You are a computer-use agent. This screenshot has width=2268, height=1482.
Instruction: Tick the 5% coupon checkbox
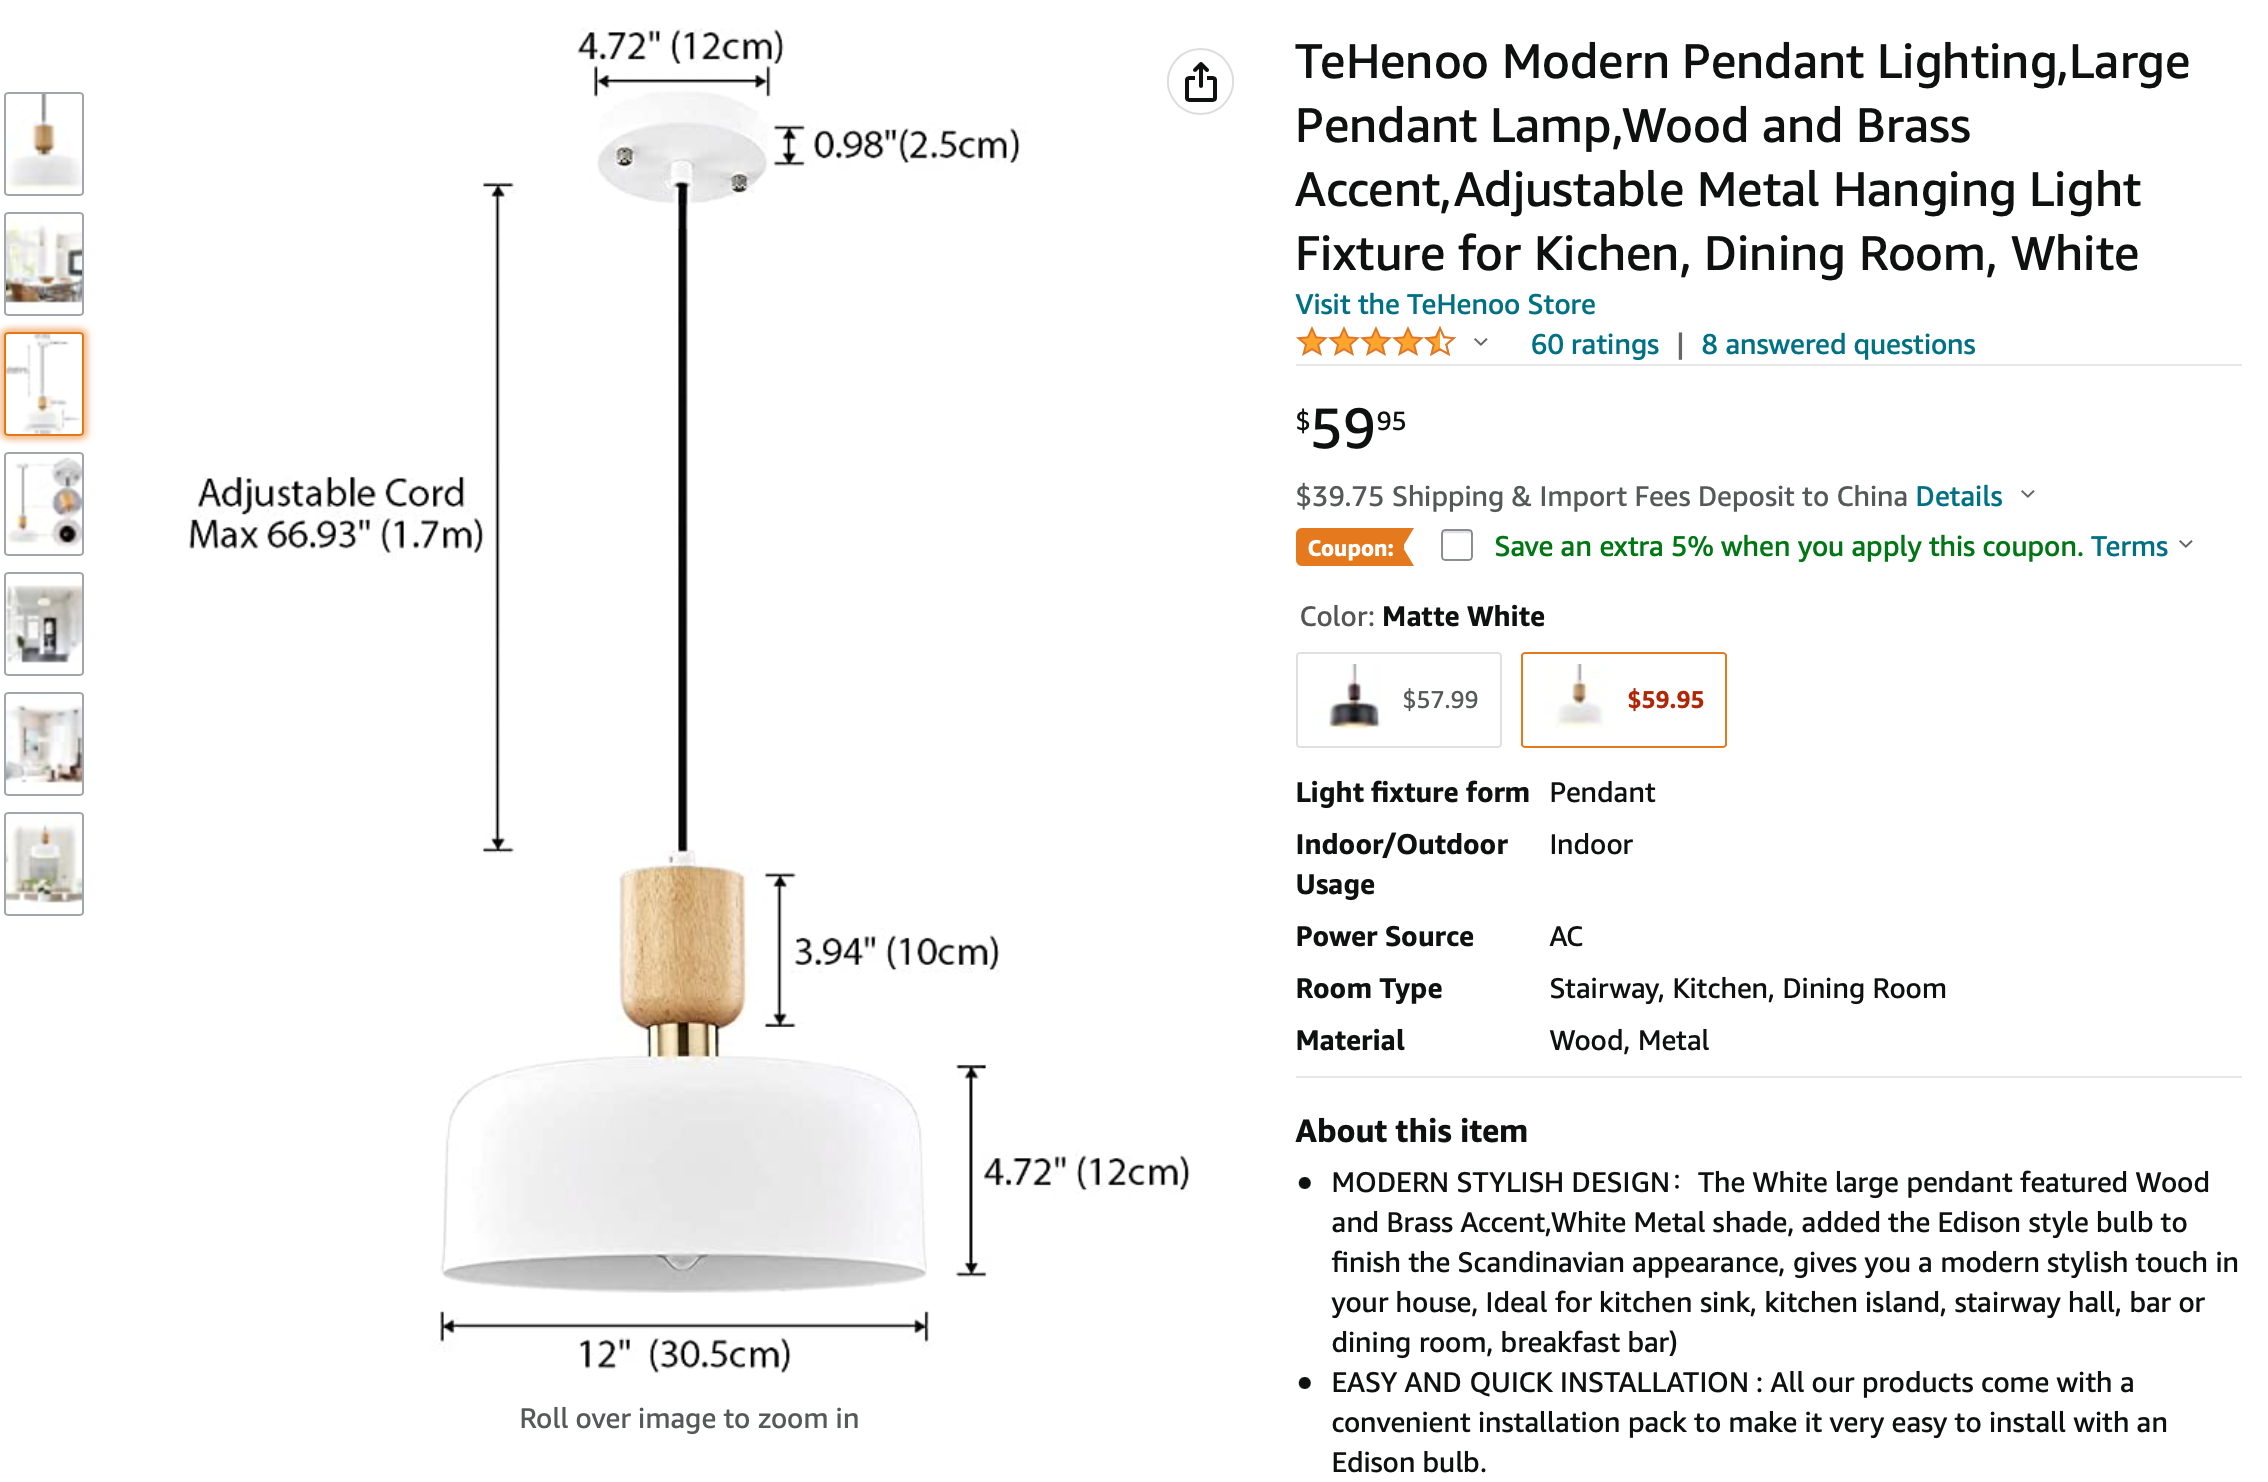coord(1457,546)
